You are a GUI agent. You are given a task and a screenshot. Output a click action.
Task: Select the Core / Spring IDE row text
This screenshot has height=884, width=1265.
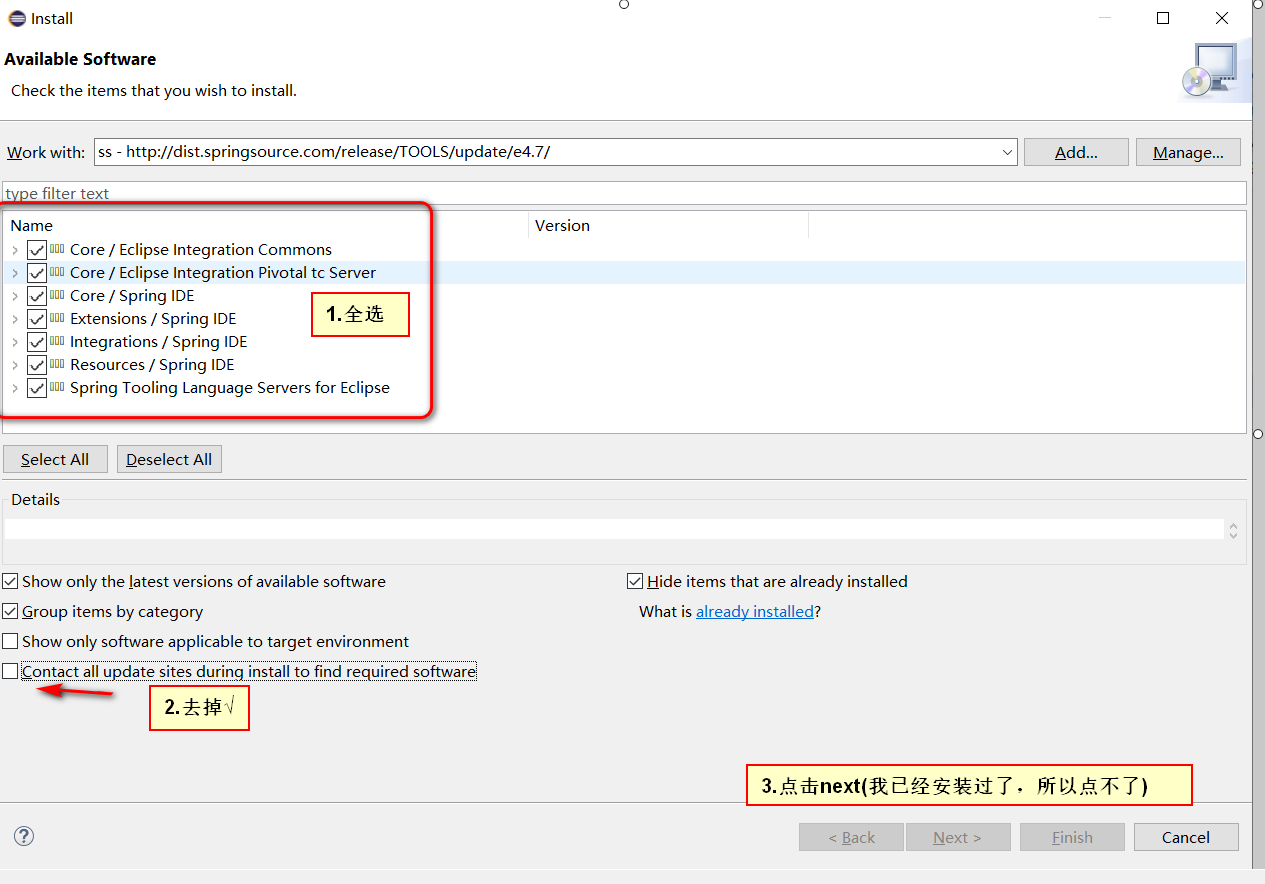132,295
